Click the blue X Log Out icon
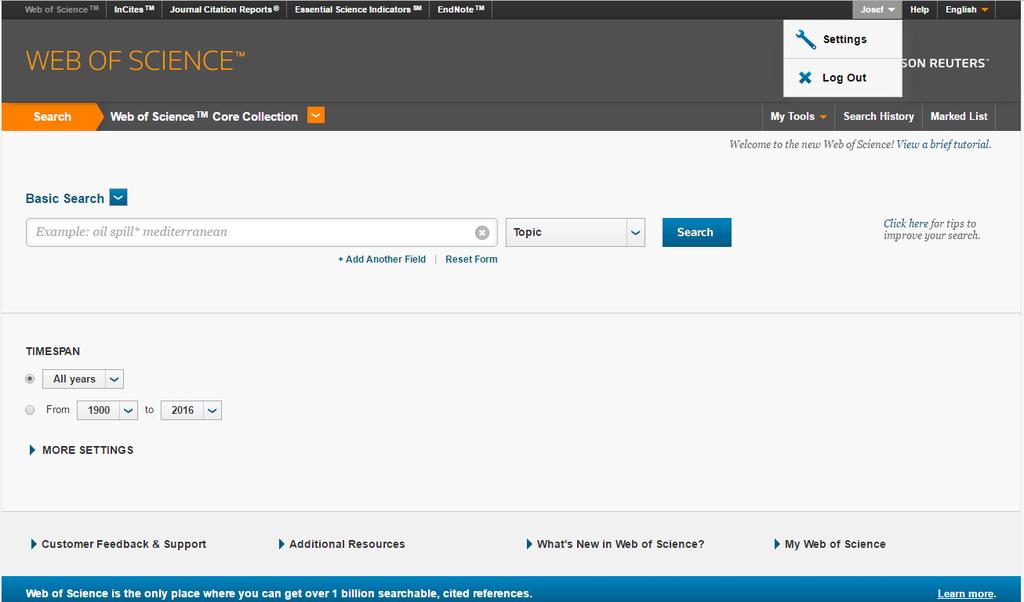Viewport: 1024px width, 602px height. 805,78
